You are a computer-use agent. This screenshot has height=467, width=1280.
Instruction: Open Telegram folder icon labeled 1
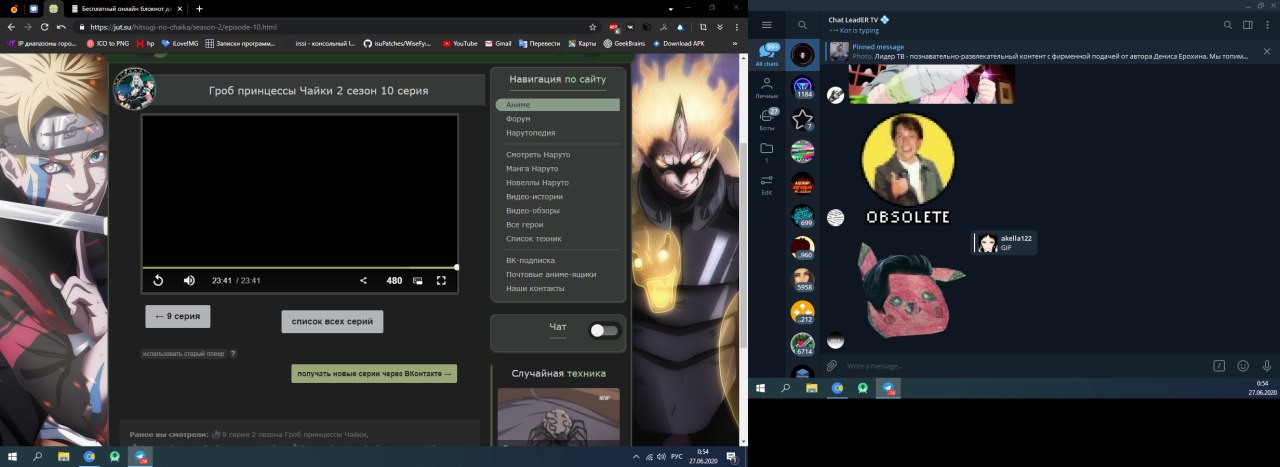pyautogui.click(x=767, y=152)
